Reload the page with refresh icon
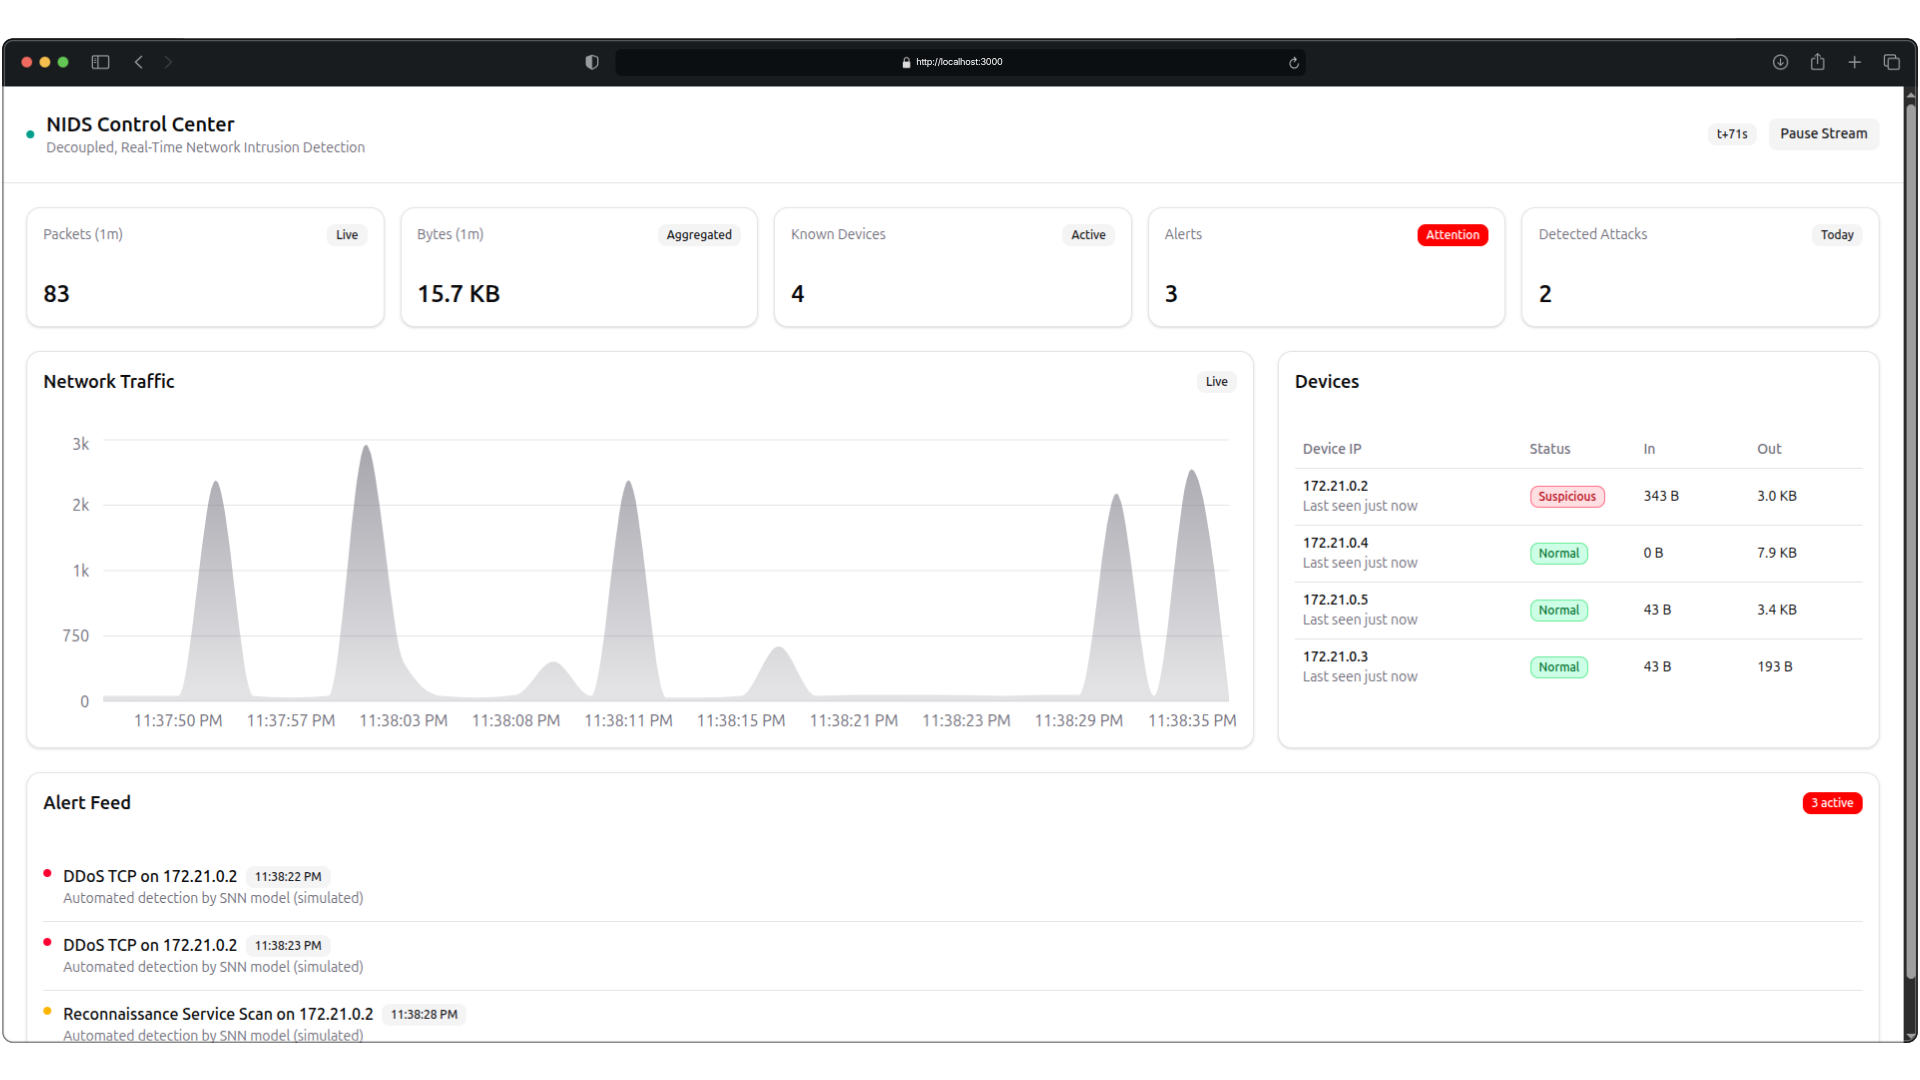The width and height of the screenshot is (1920, 1080). coord(1293,62)
